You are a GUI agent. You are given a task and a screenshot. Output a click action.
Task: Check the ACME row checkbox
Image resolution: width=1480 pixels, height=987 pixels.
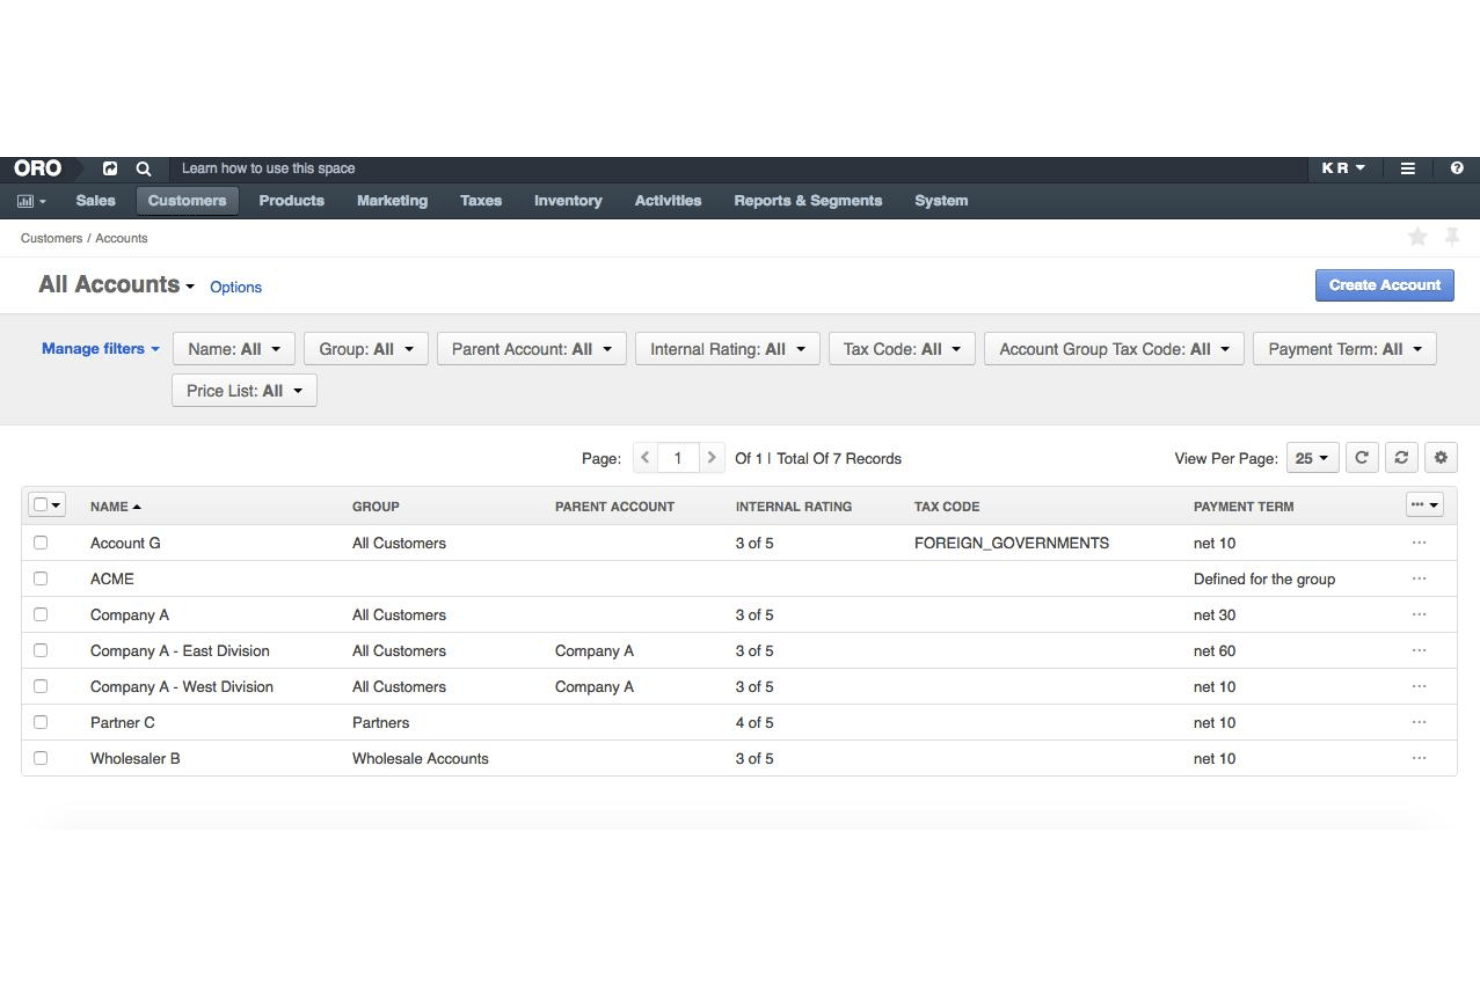41,578
